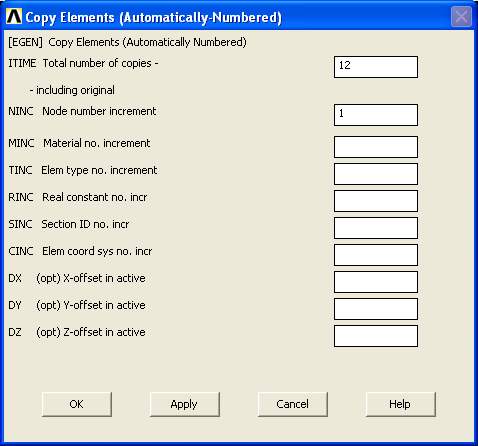This screenshot has width=478, height=446.
Task: Click the CINC elem coord sys field
Action: (376, 255)
